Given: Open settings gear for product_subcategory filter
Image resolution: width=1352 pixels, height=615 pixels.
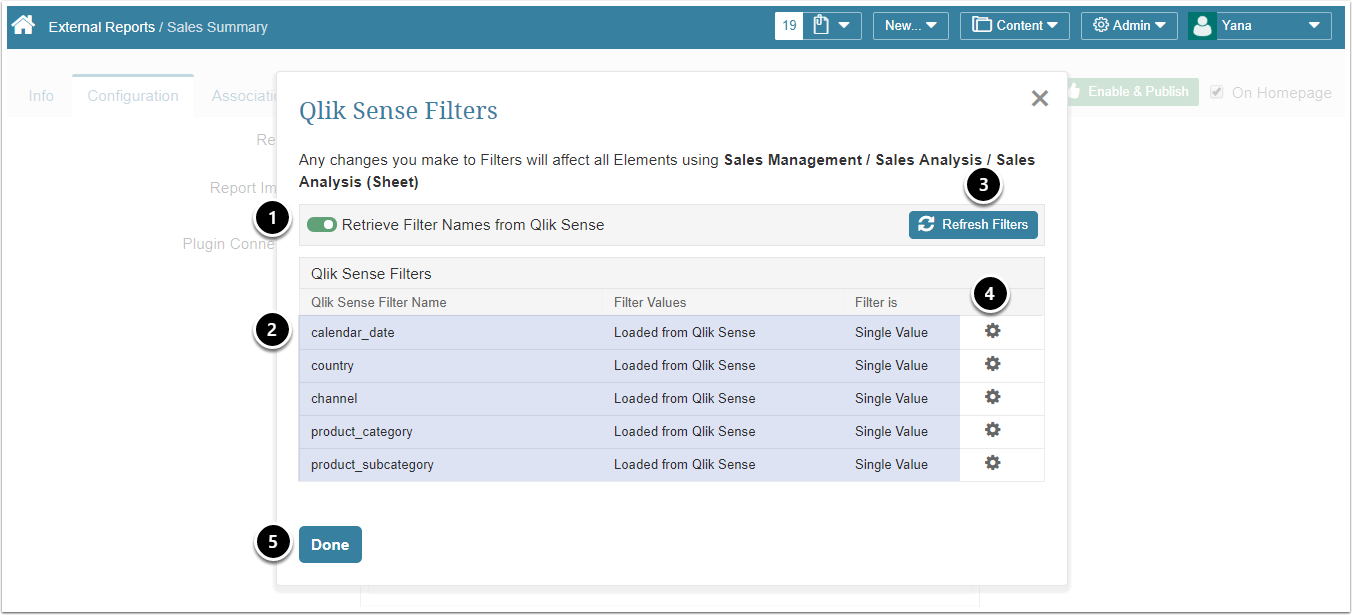Looking at the screenshot, I should pyautogui.click(x=992, y=463).
